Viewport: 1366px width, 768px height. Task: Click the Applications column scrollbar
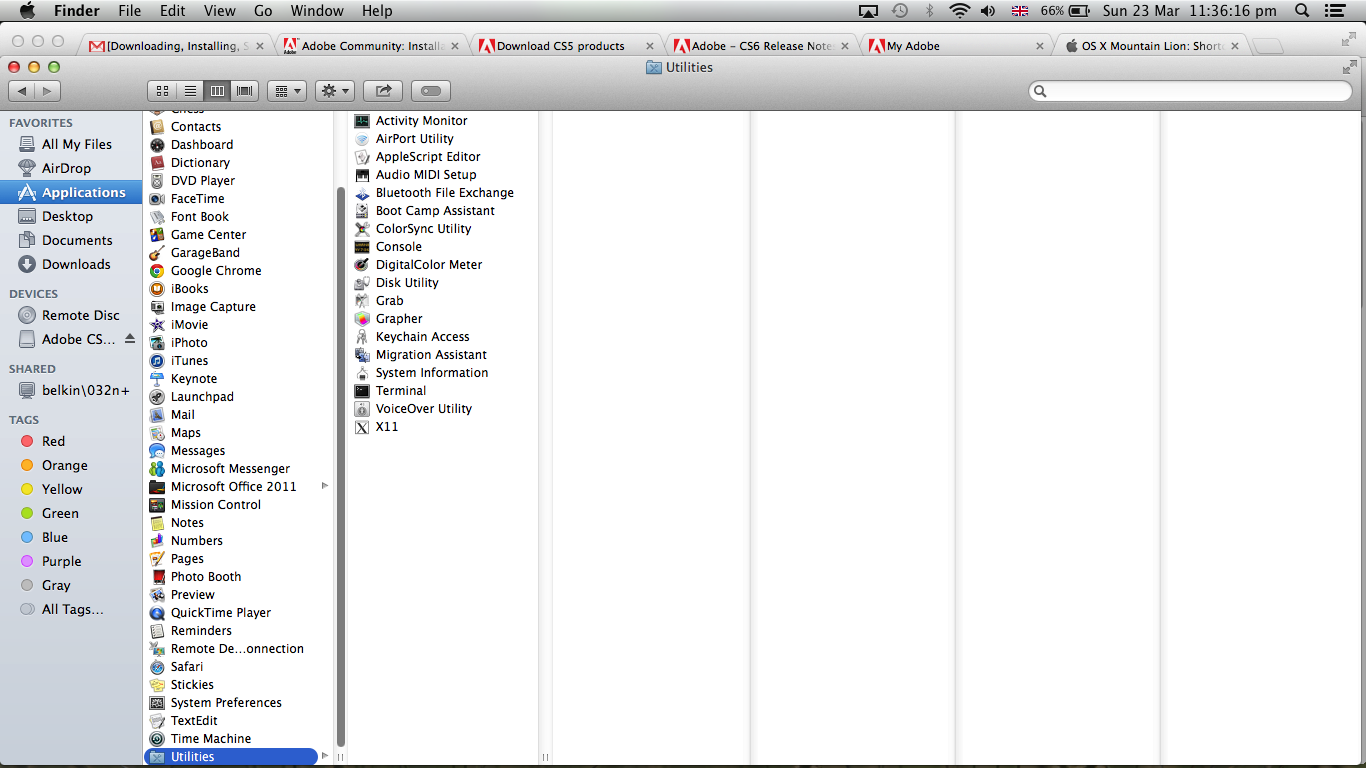(x=340, y=465)
